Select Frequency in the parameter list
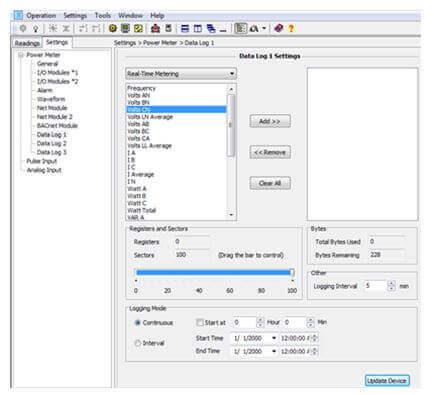The height and width of the screenshot is (395, 434). pyautogui.click(x=141, y=88)
